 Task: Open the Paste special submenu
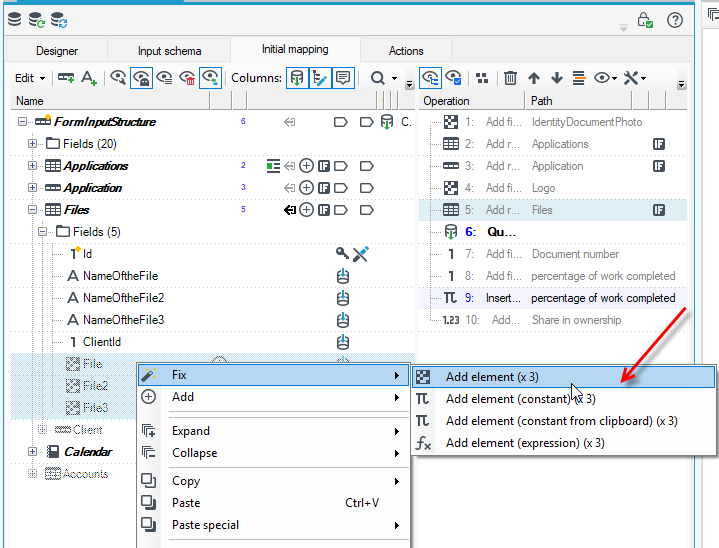pyautogui.click(x=273, y=525)
